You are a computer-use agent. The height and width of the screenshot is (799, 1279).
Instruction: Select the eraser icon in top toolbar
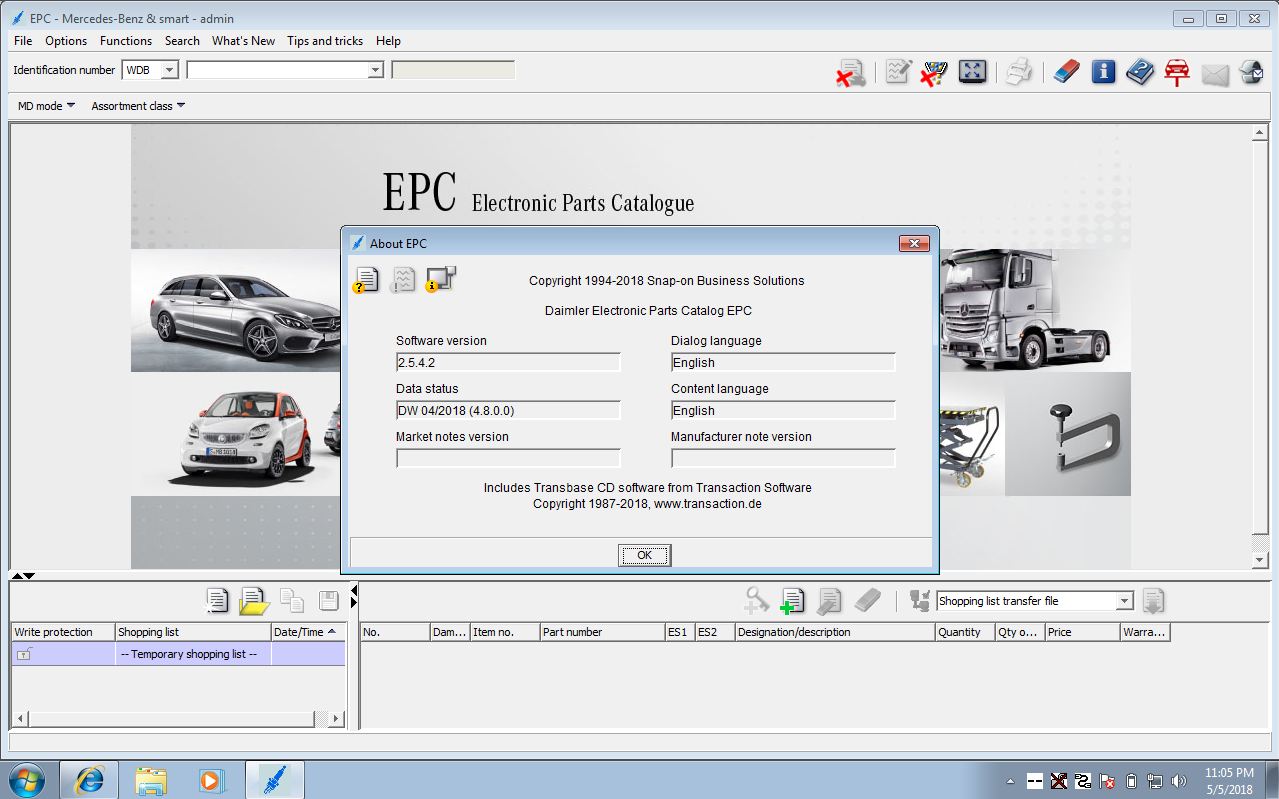(1067, 72)
